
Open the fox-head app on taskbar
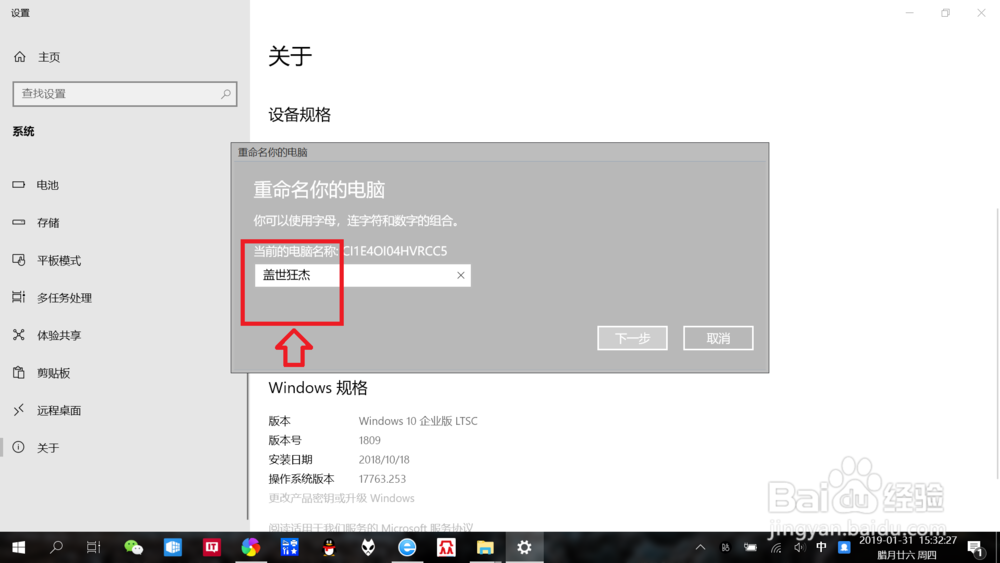pyautogui.click(x=368, y=547)
